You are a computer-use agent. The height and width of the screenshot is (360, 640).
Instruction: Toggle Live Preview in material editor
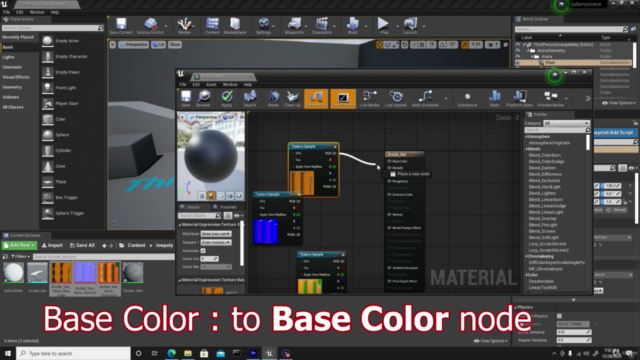[x=343, y=99]
